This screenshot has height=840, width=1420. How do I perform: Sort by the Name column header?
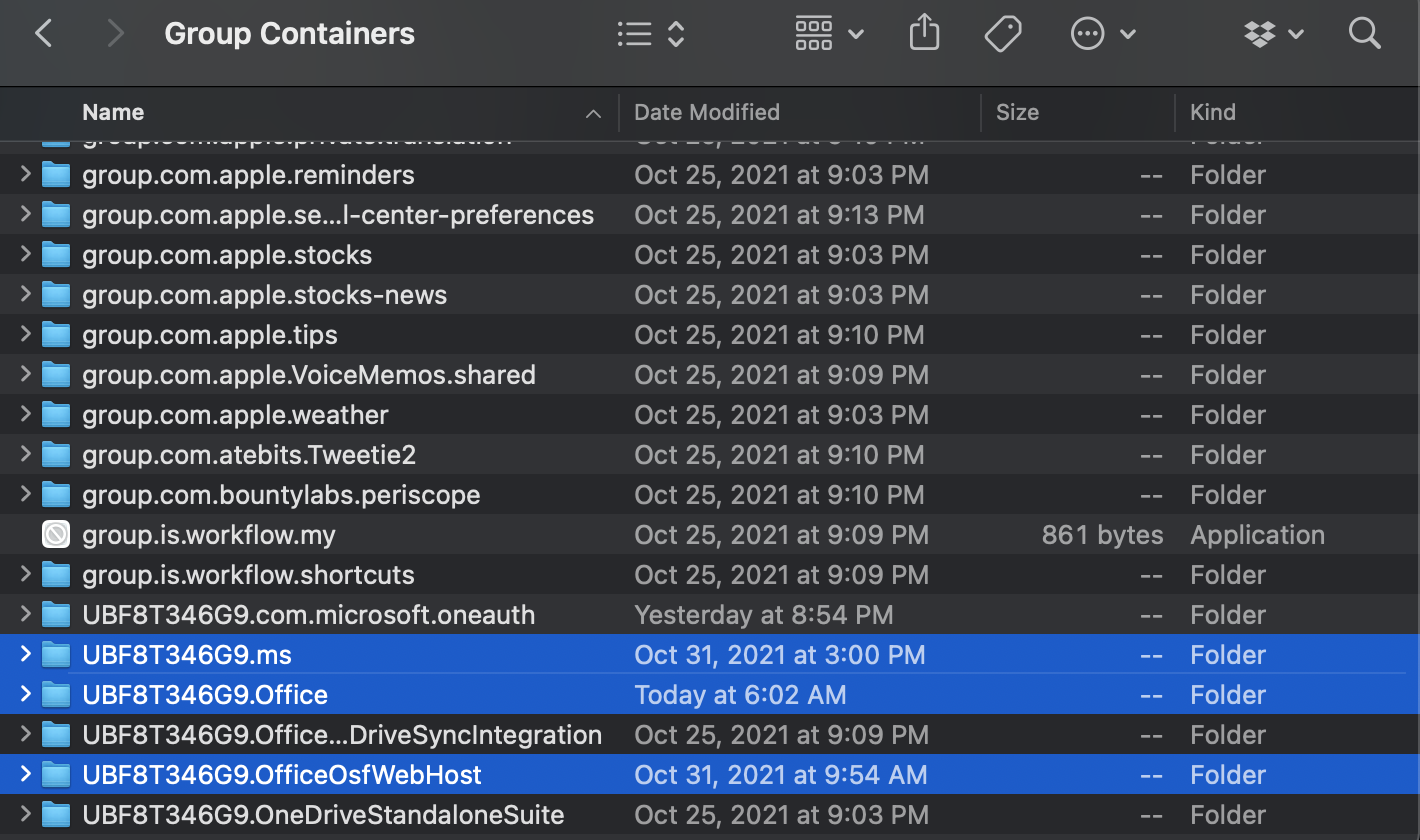tap(113, 112)
